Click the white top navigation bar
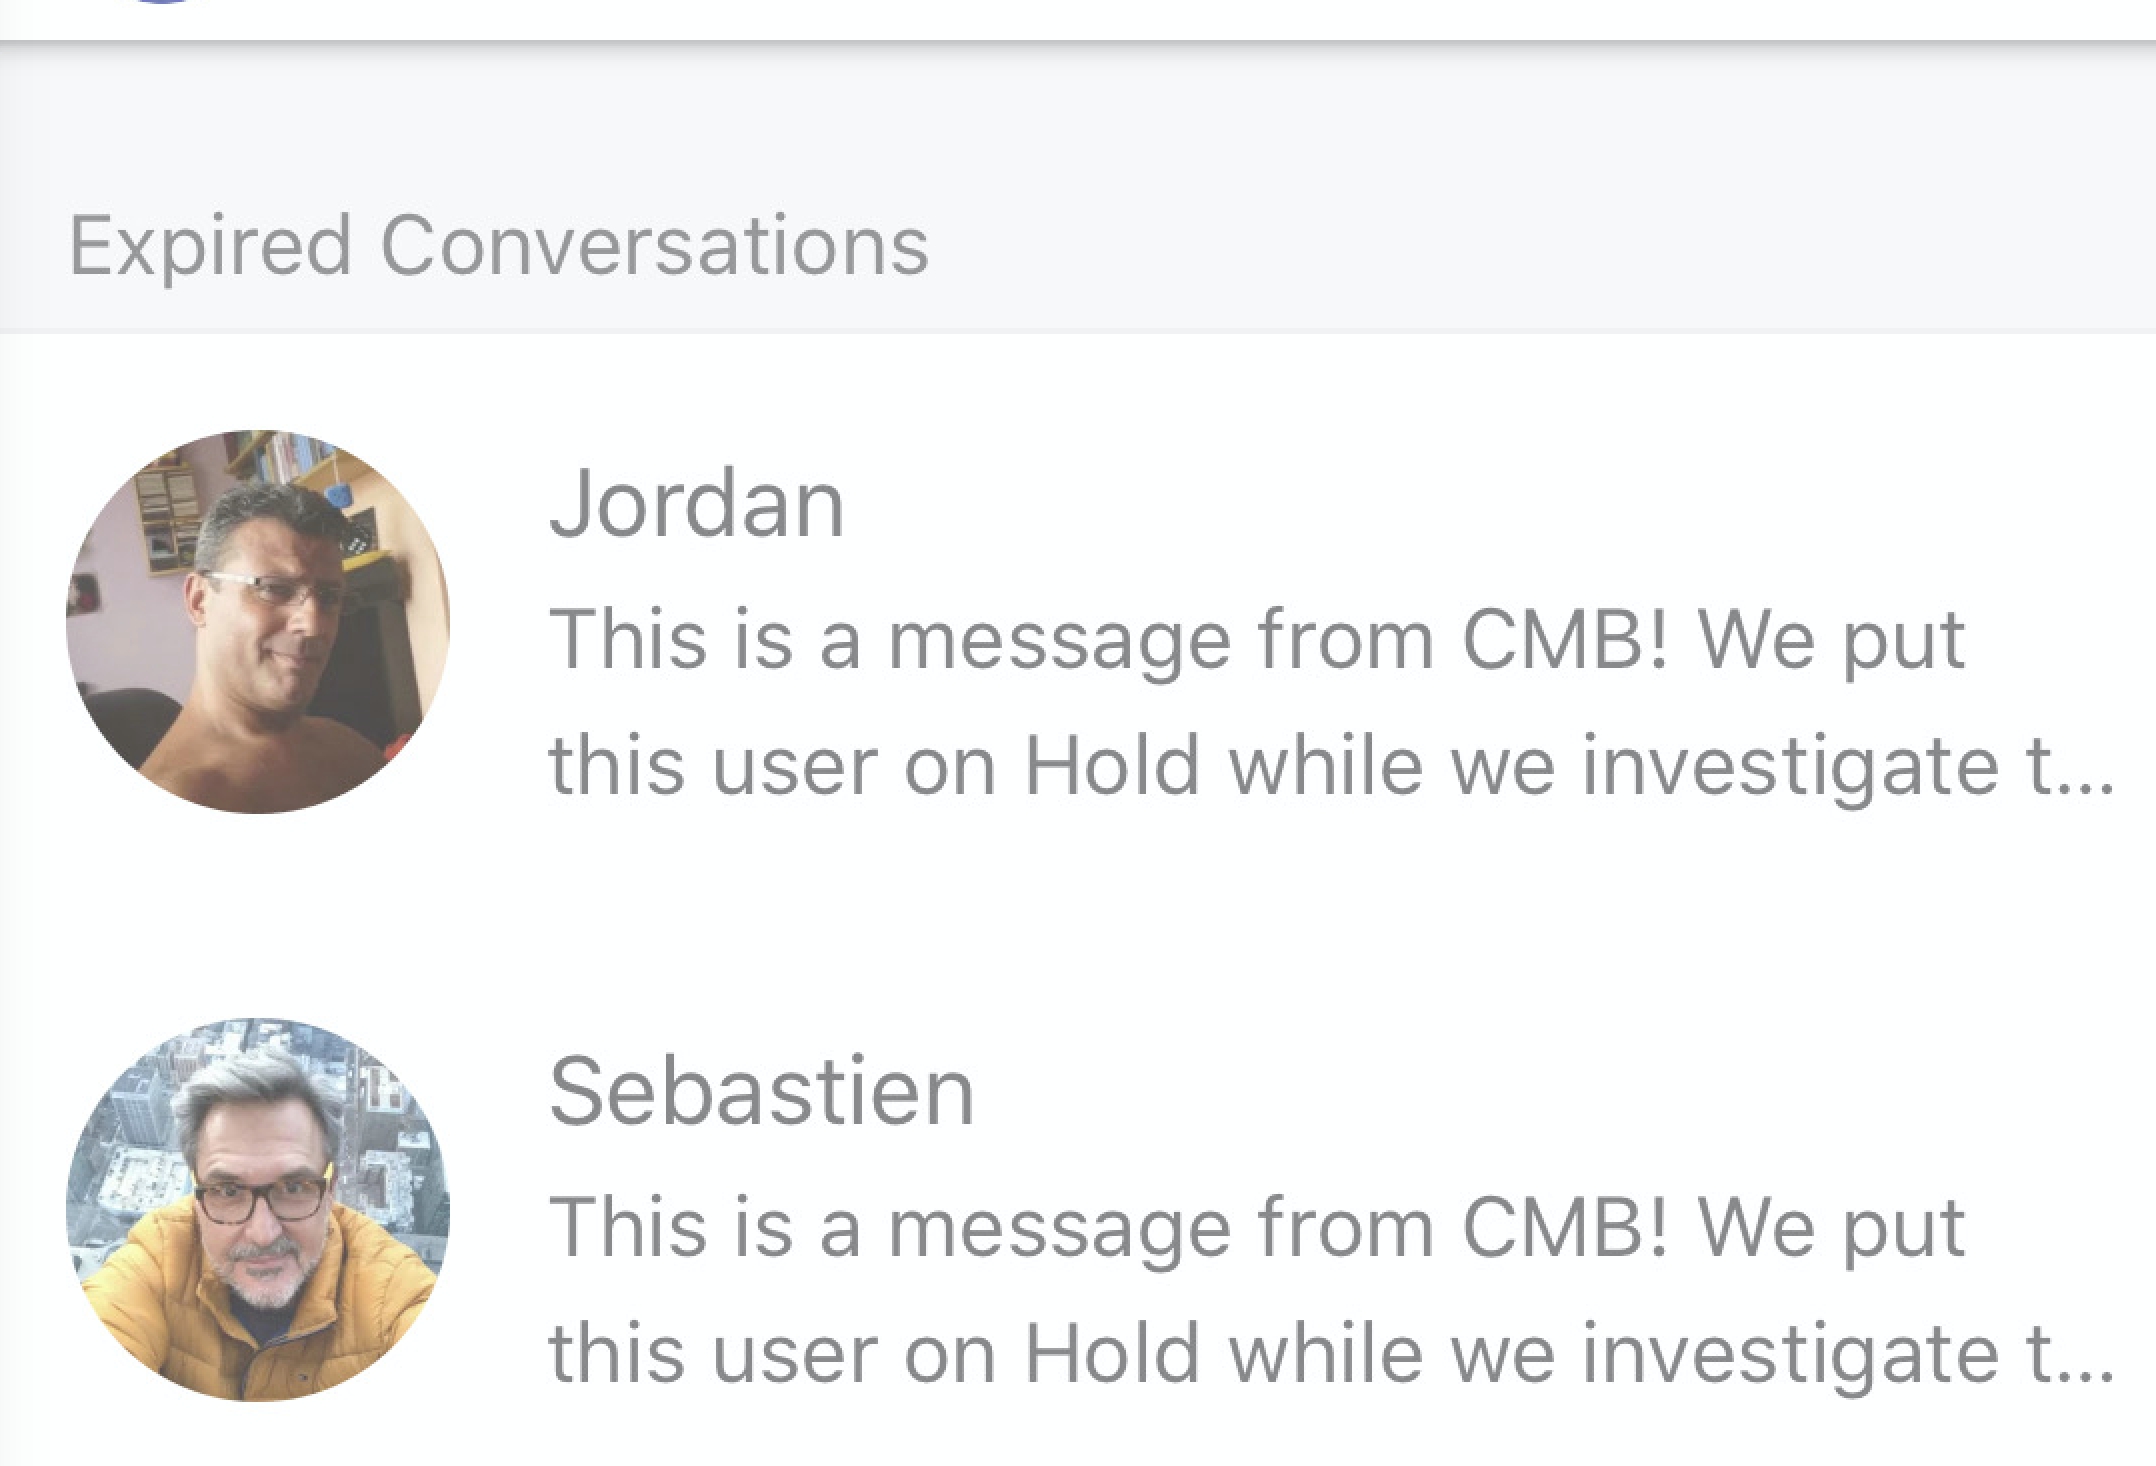This screenshot has height=1466, width=2156. coord(1078,18)
